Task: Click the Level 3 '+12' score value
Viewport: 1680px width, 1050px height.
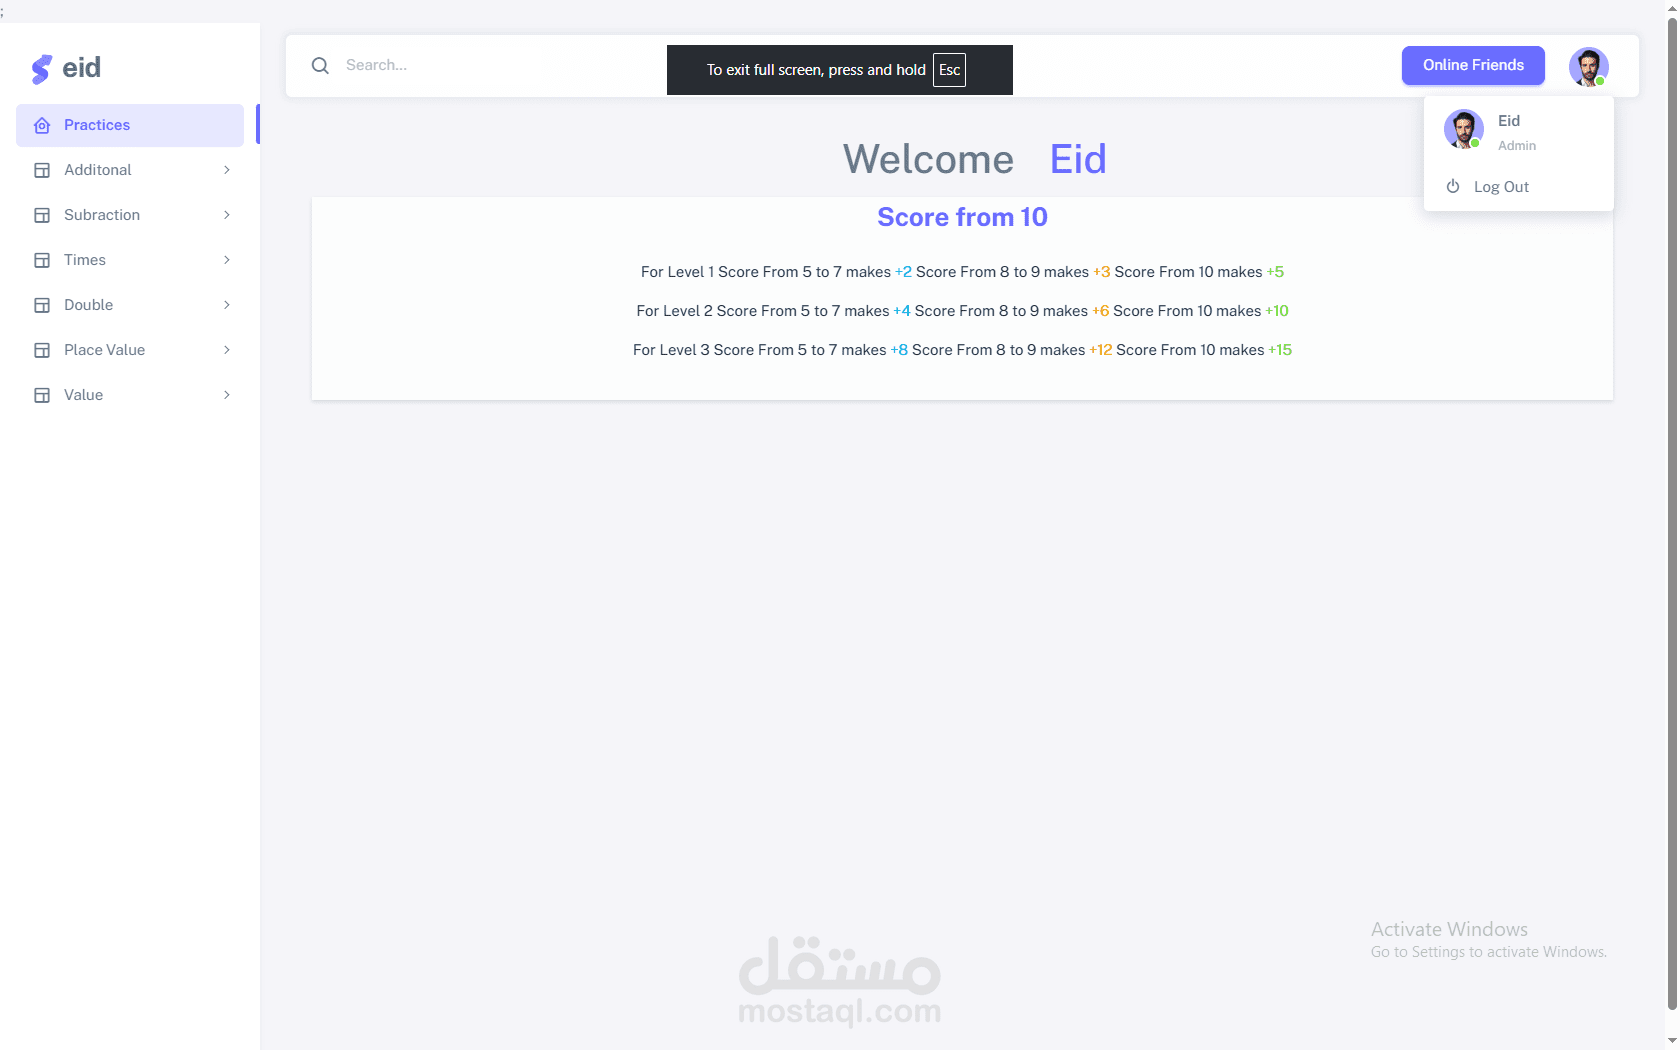Action: pos(1101,350)
